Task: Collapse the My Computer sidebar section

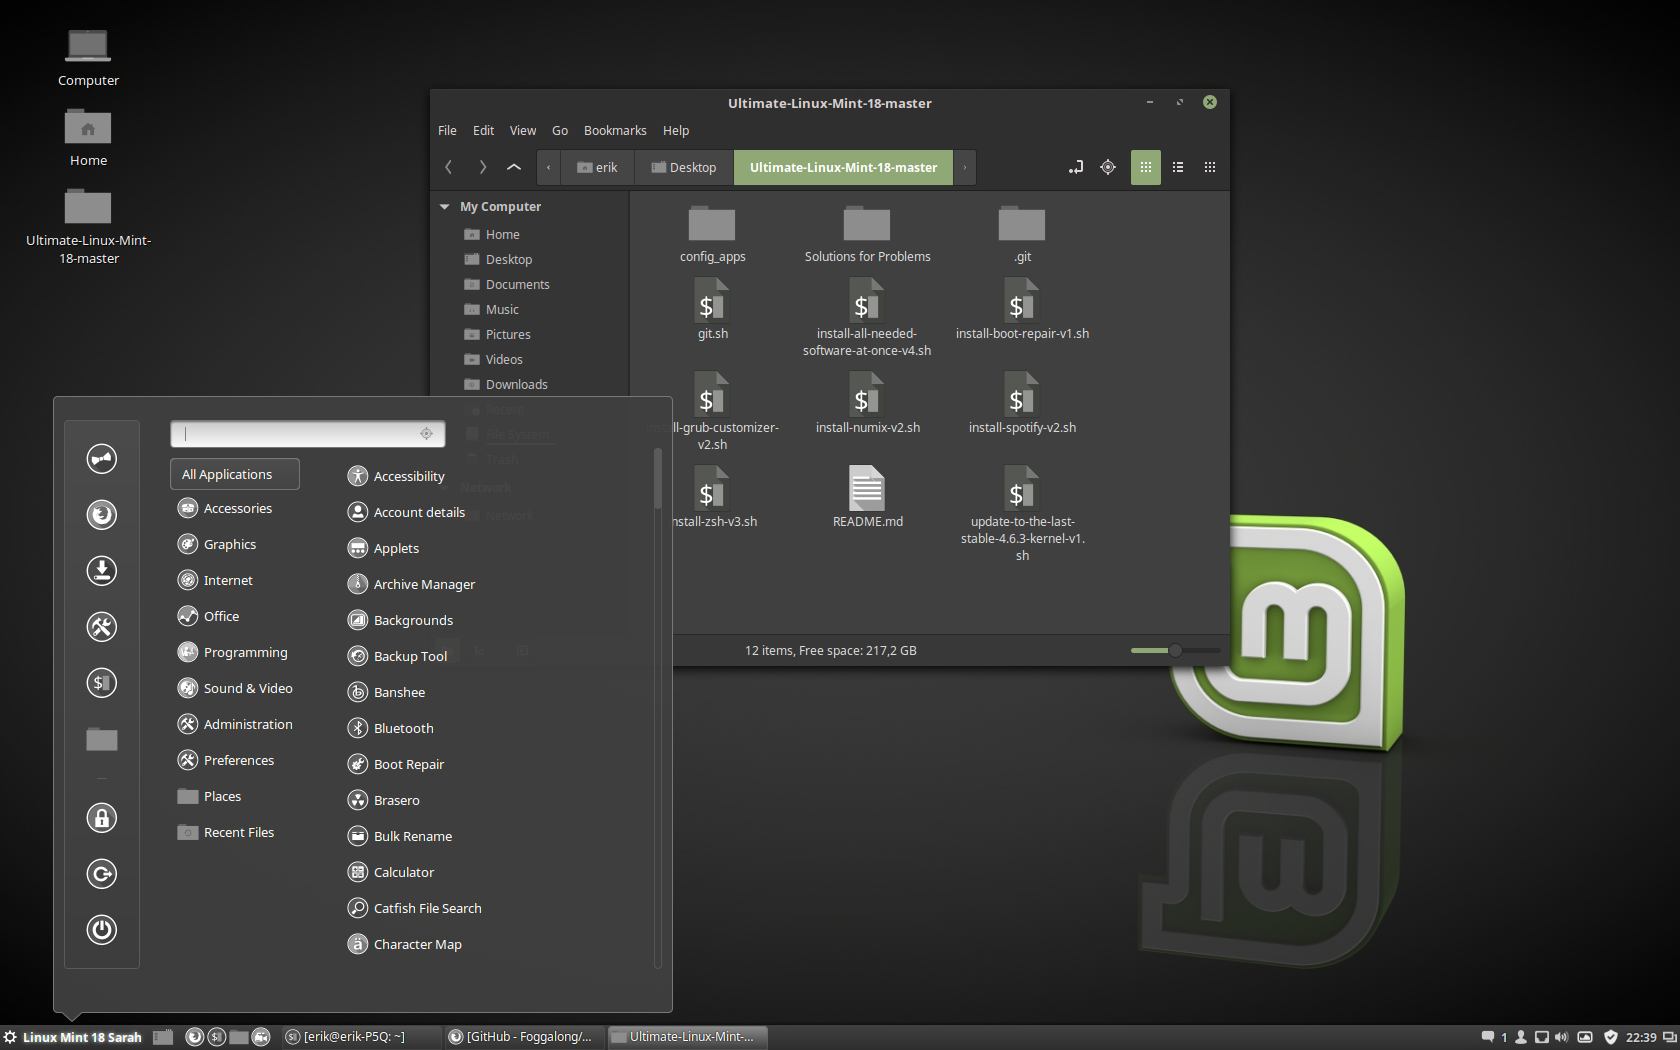Action: [444, 207]
